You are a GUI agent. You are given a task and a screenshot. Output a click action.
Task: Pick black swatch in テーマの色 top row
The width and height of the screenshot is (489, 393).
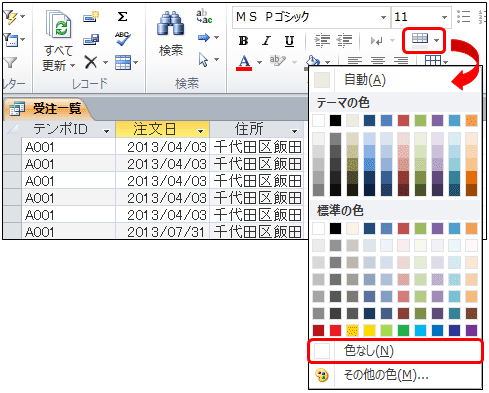coord(335,120)
